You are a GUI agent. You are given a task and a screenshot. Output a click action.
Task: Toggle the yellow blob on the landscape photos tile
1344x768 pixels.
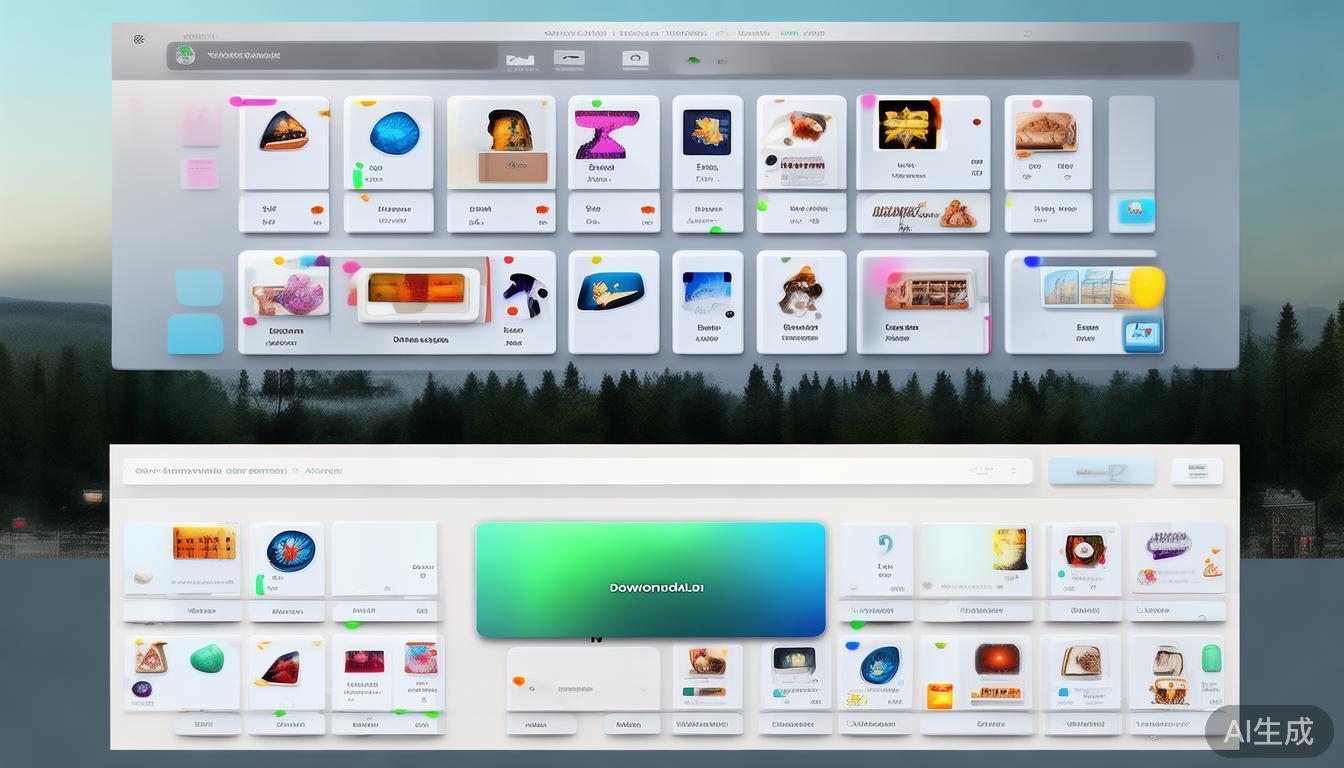click(1147, 286)
